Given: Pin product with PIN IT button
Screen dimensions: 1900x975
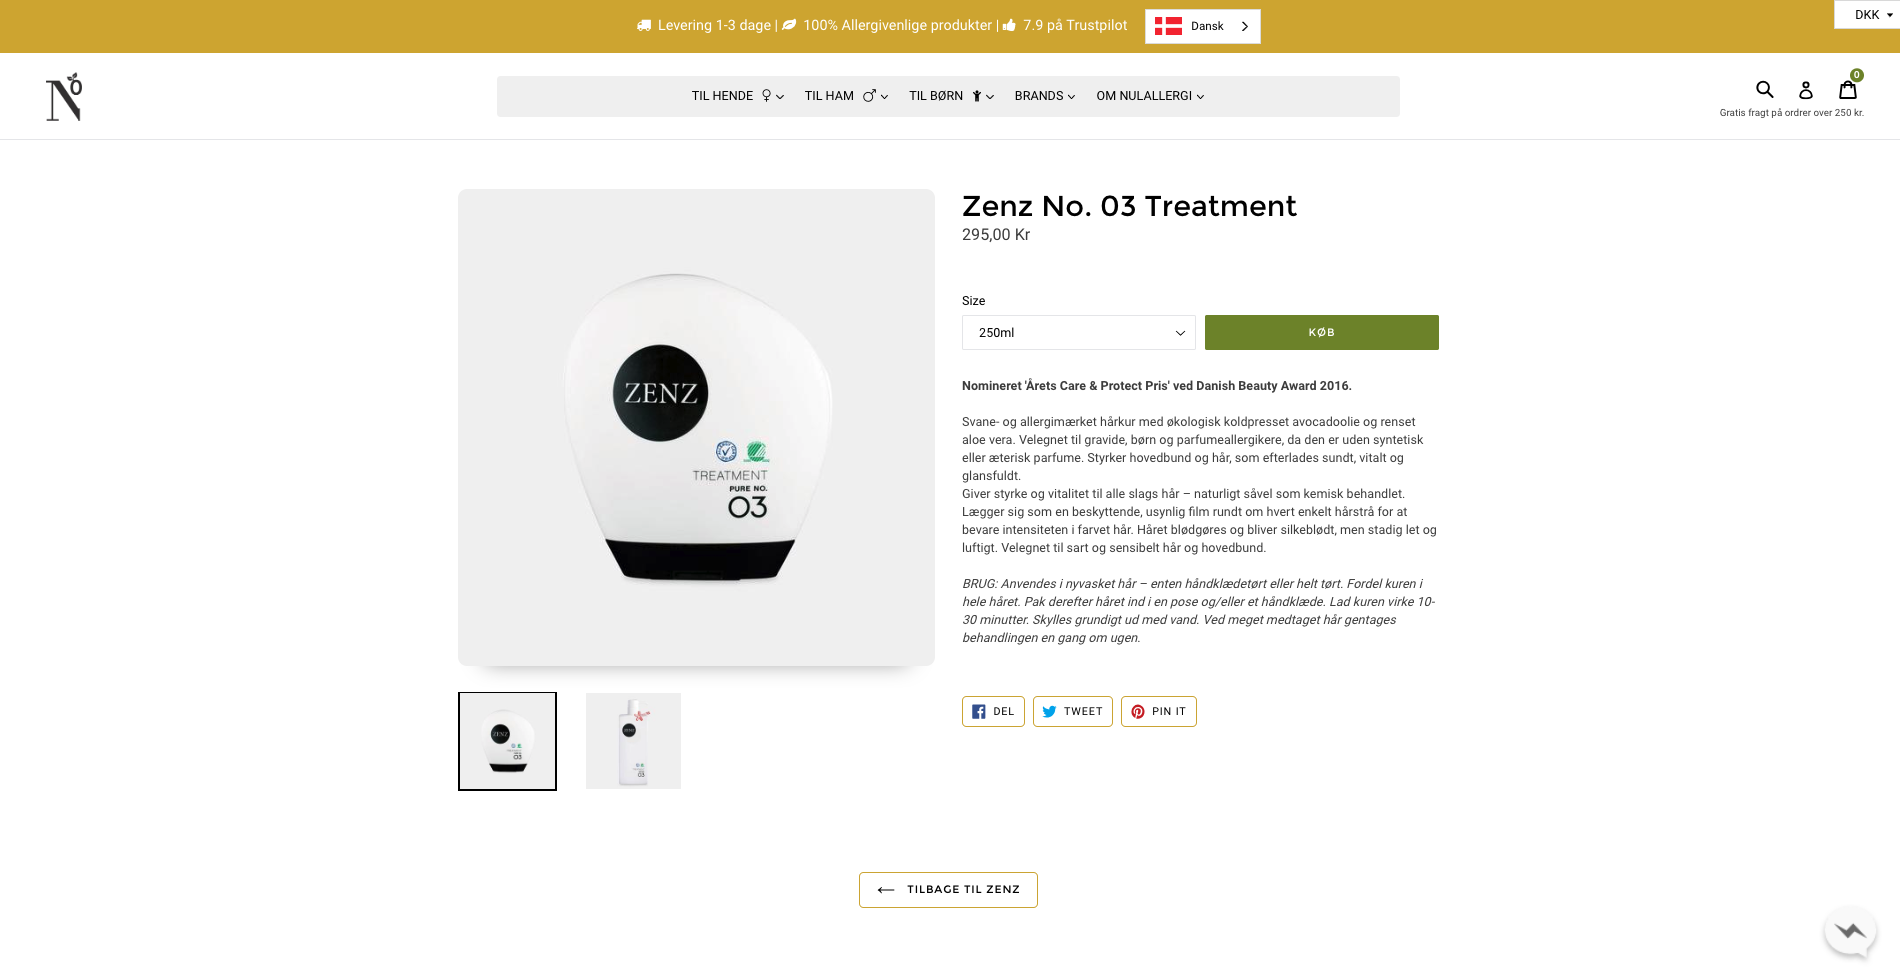Looking at the screenshot, I should tap(1158, 711).
